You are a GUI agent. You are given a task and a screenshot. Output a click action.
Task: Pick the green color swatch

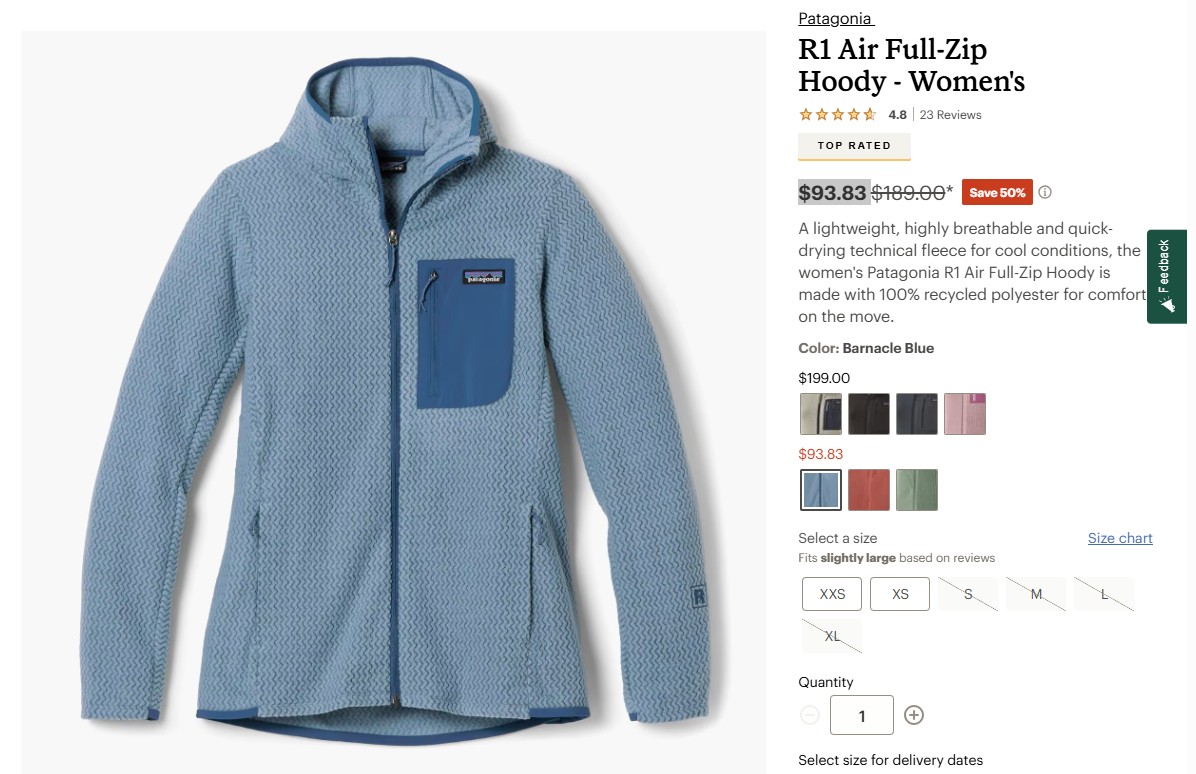pyautogui.click(x=917, y=490)
